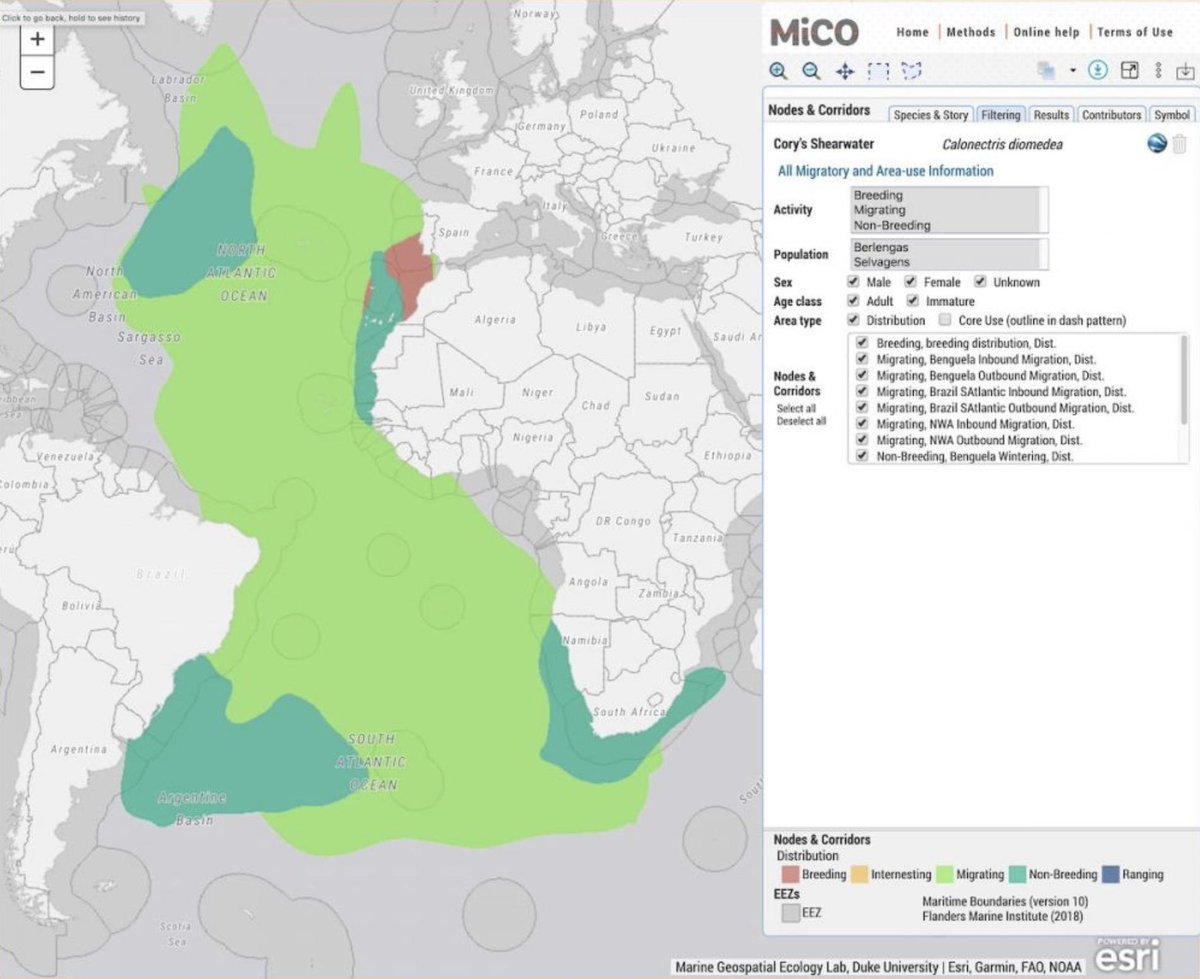Viewport: 1200px width, 979px height.
Task: Uncheck Migrating, Benguela Outbound Migration
Action: (x=861, y=375)
